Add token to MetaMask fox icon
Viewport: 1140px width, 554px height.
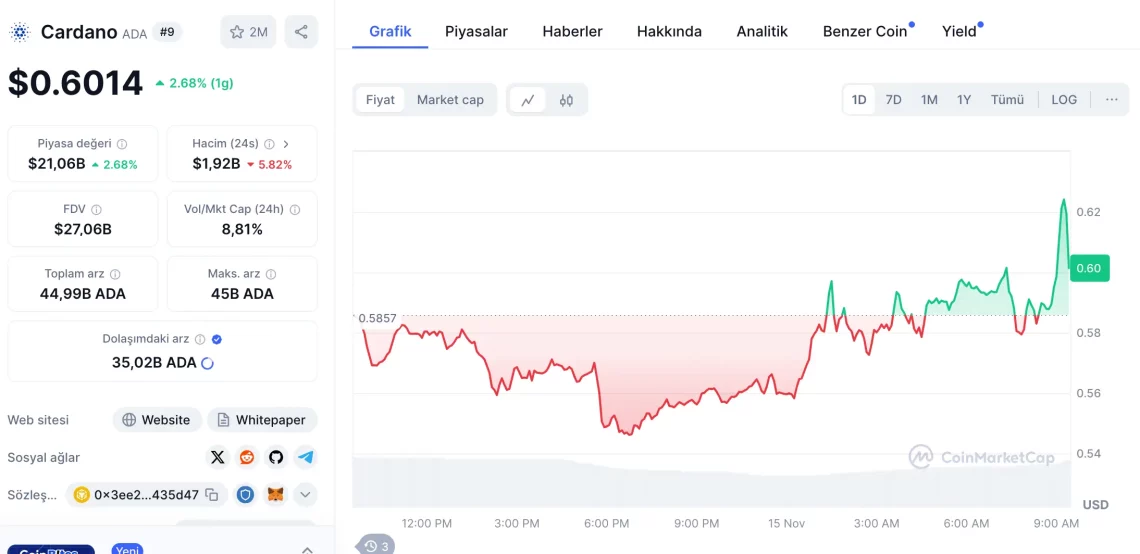coord(276,495)
